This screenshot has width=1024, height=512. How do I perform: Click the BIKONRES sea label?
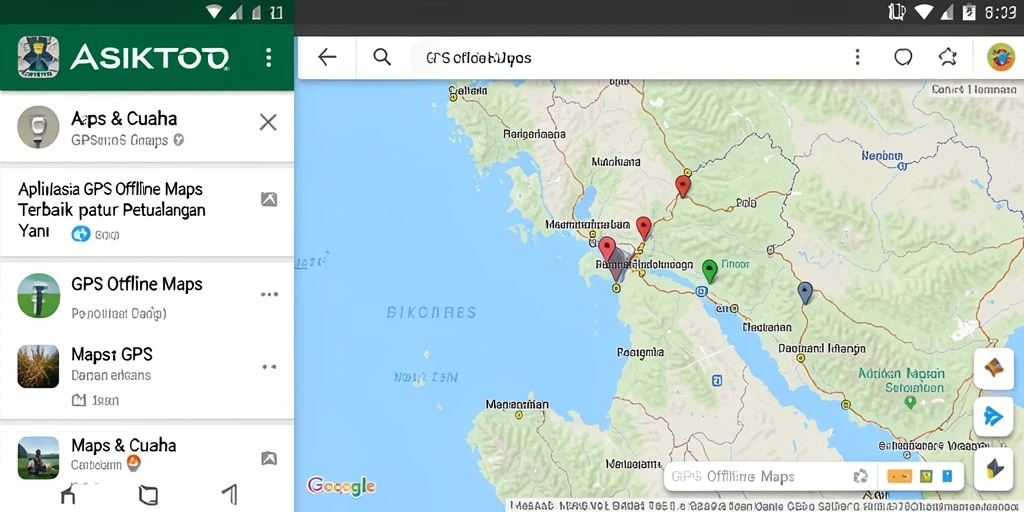pos(431,312)
